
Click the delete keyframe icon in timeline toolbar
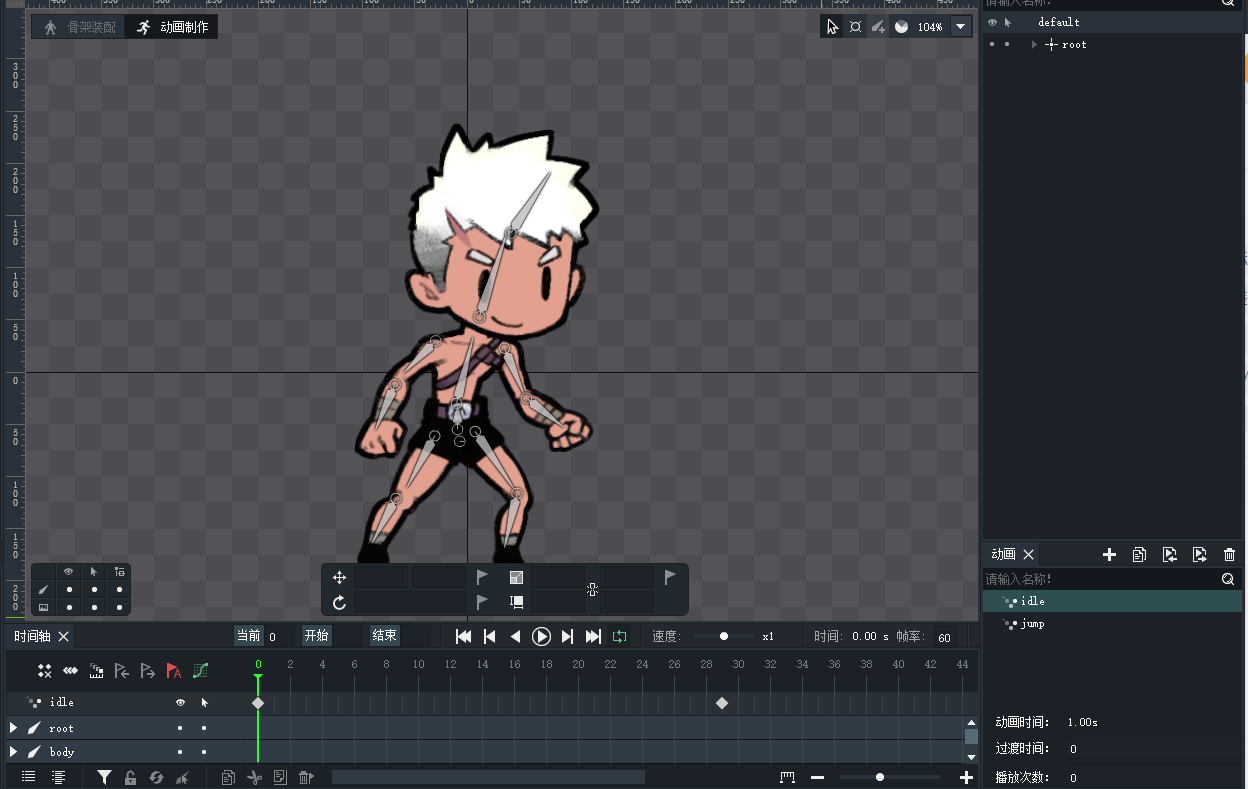click(x=44, y=671)
